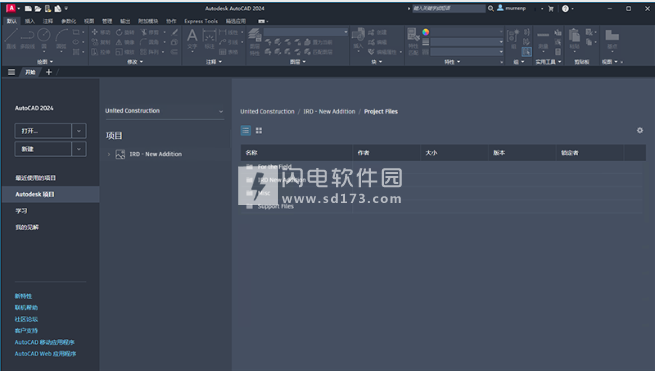
Task: Expand the 图层 (Layers) panel flyout
Action: point(298,62)
